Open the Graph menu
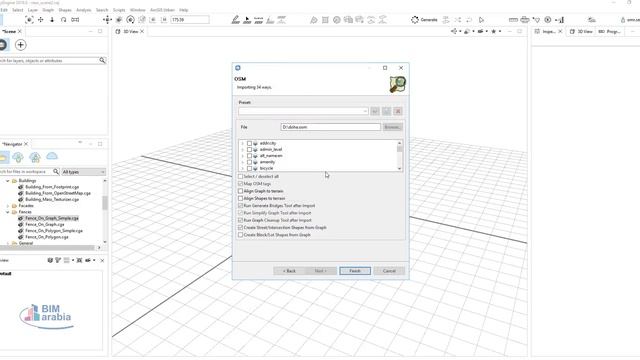The height and width of the screenshot is (360, 640). (x=48, y=10)
